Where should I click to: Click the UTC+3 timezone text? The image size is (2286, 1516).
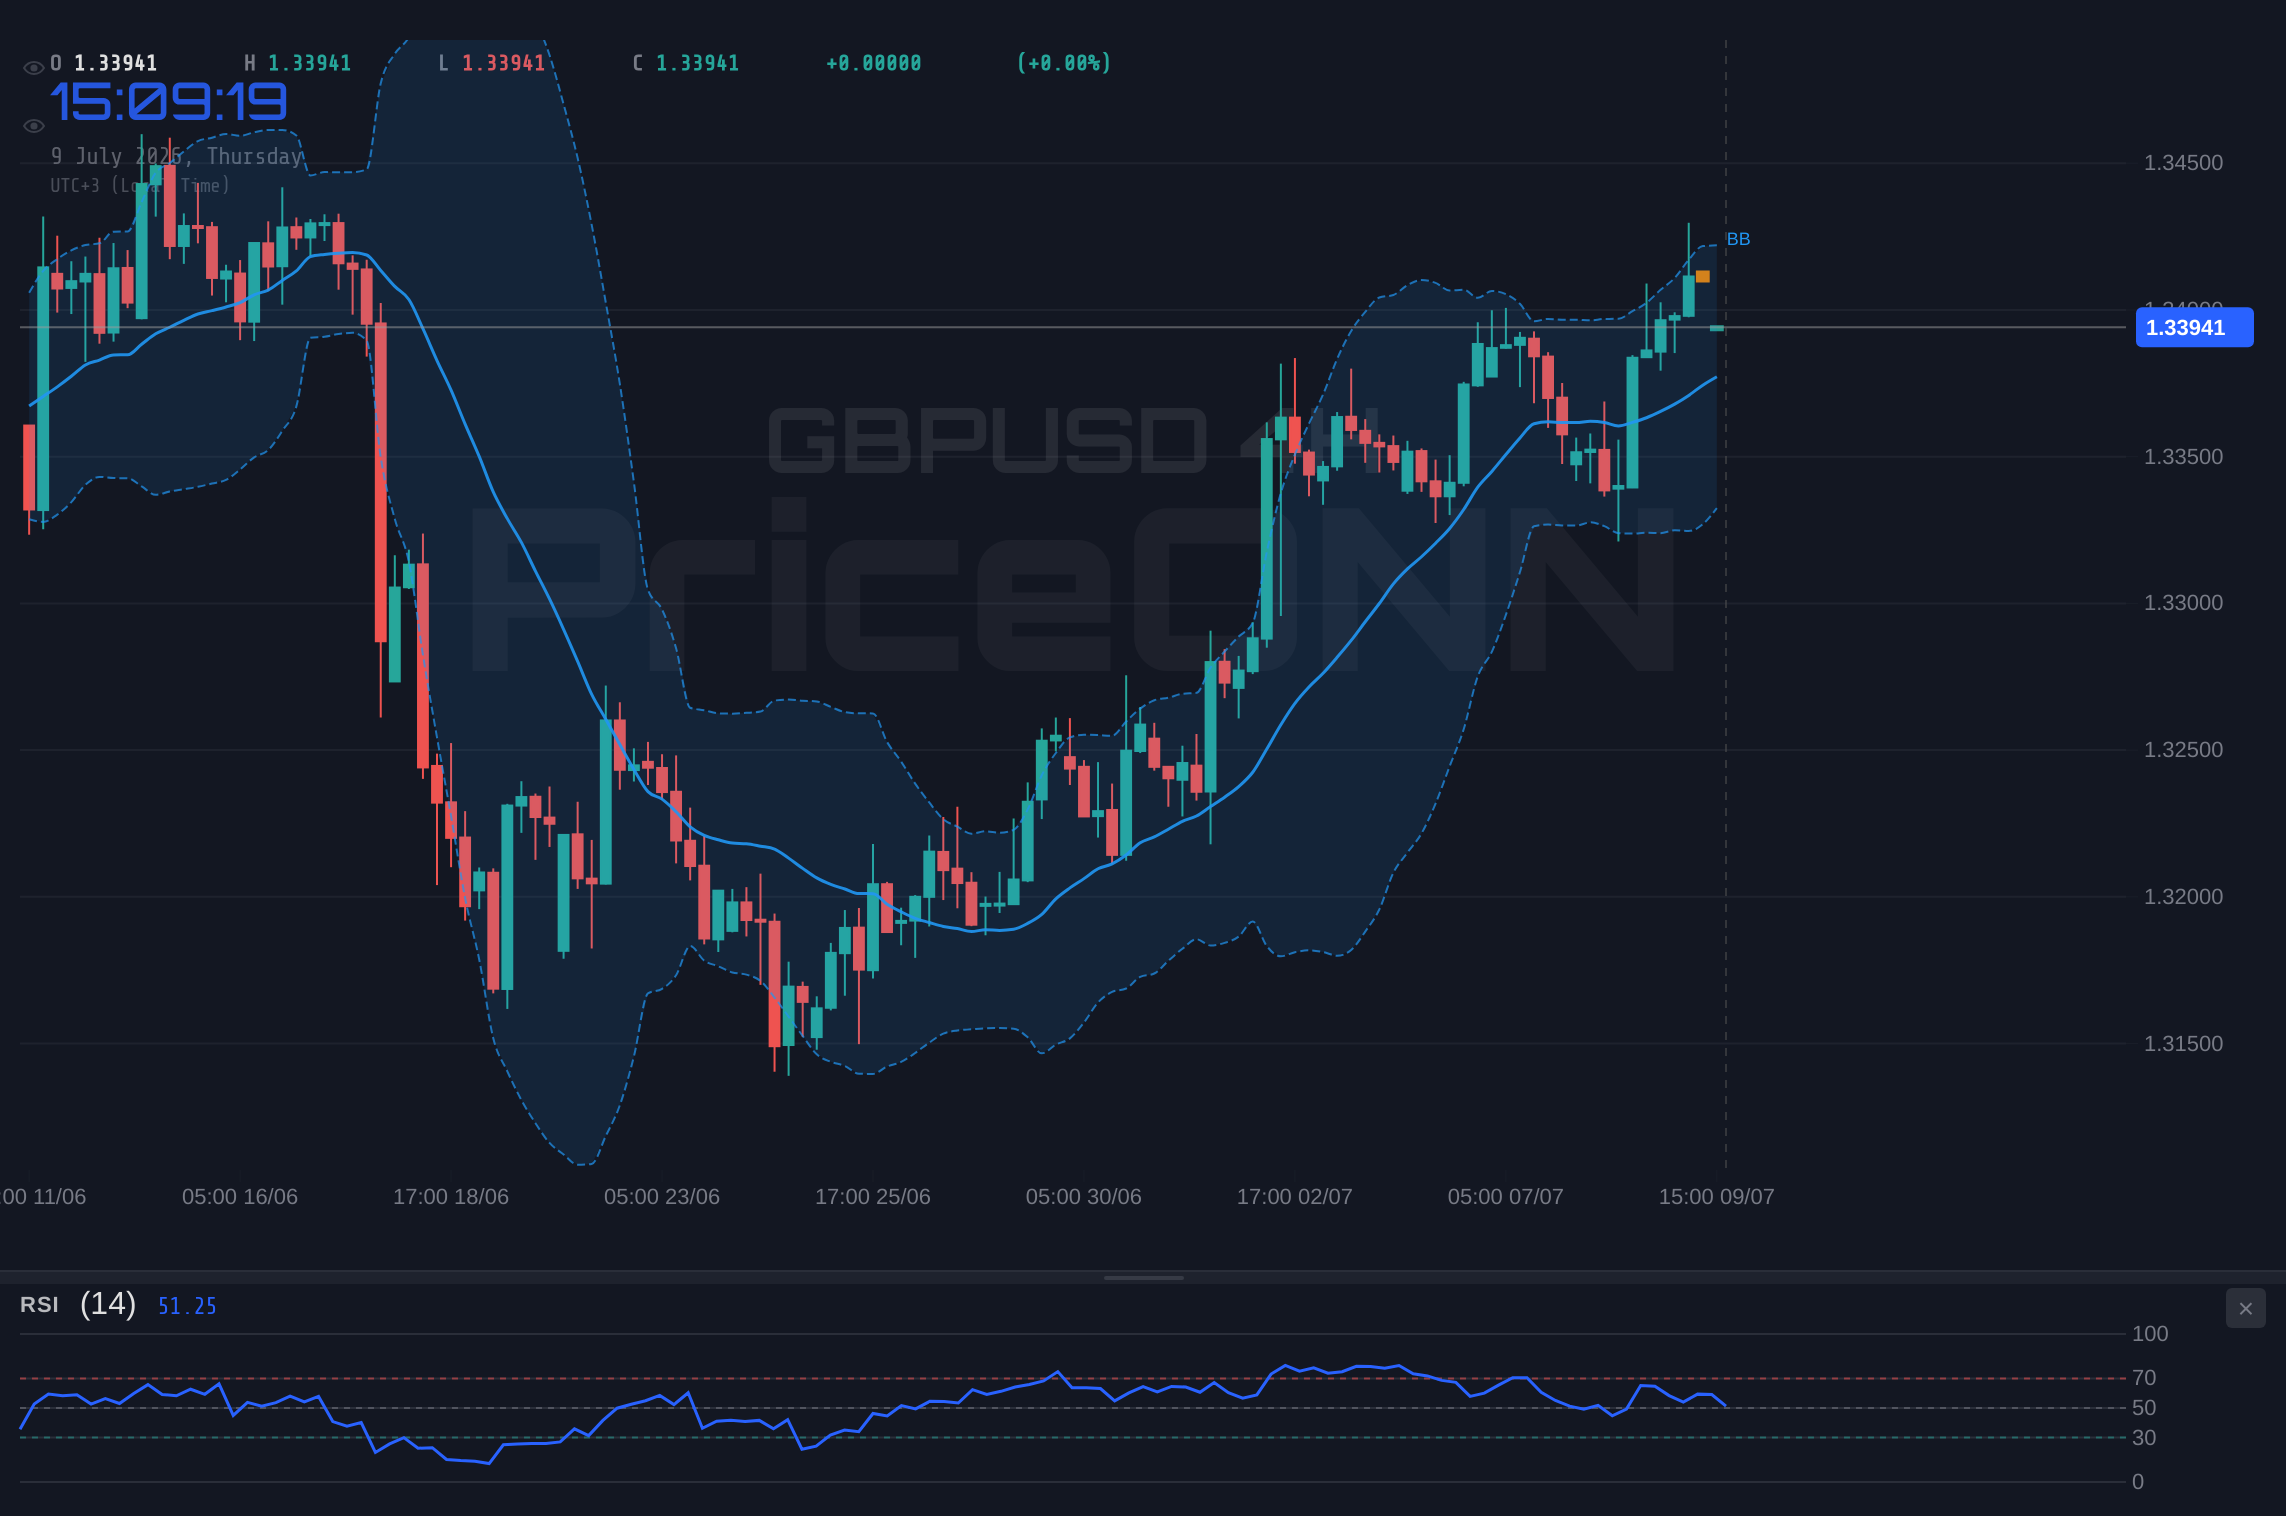click(140, 185)
